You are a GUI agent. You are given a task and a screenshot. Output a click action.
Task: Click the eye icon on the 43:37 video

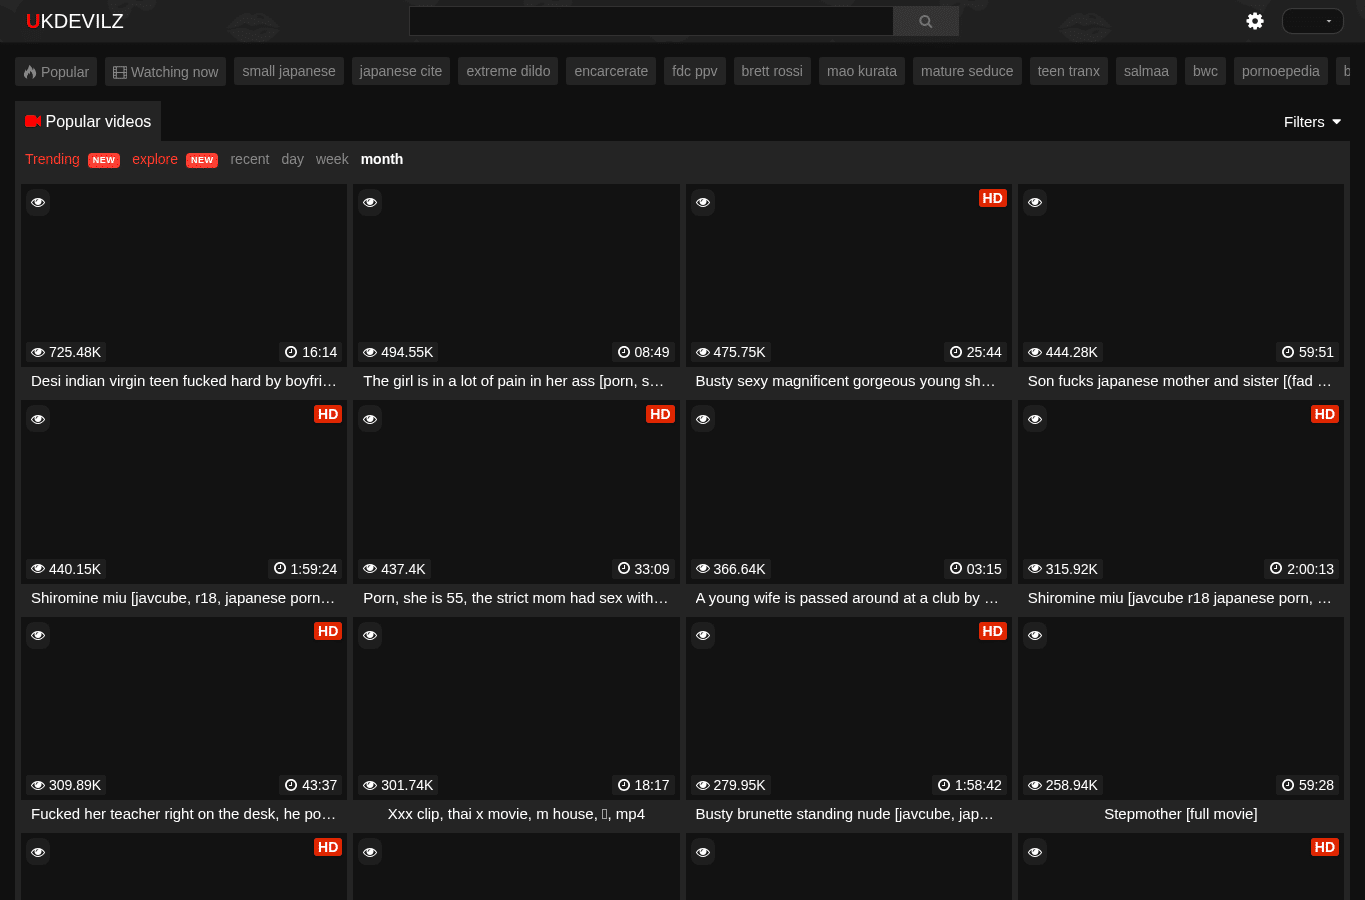pos(38,635)
